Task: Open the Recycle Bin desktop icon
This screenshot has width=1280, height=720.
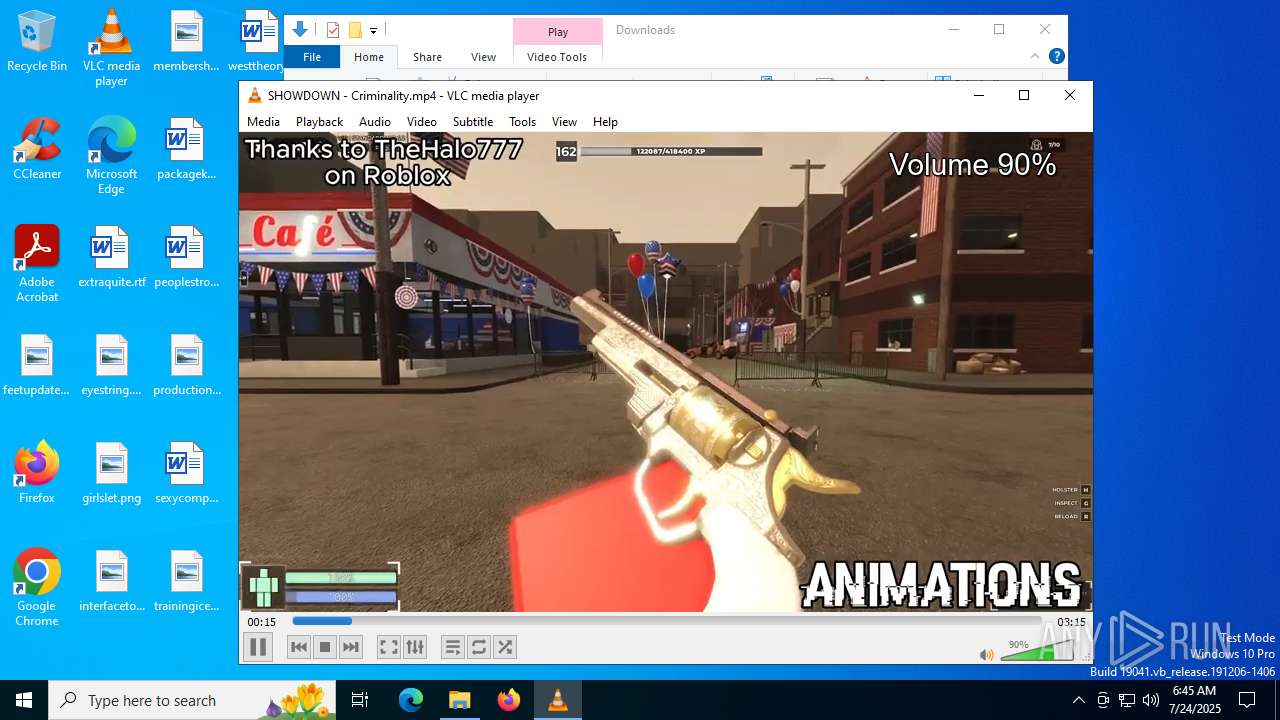Action: [x=37, y=41]
